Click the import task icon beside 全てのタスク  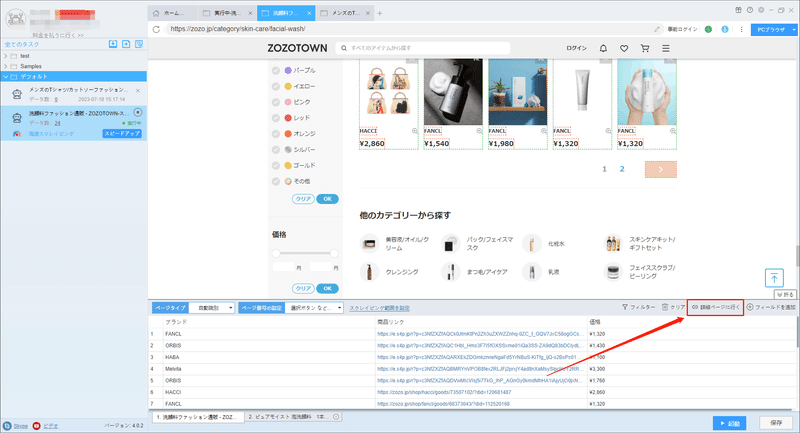tap(113, 44)
